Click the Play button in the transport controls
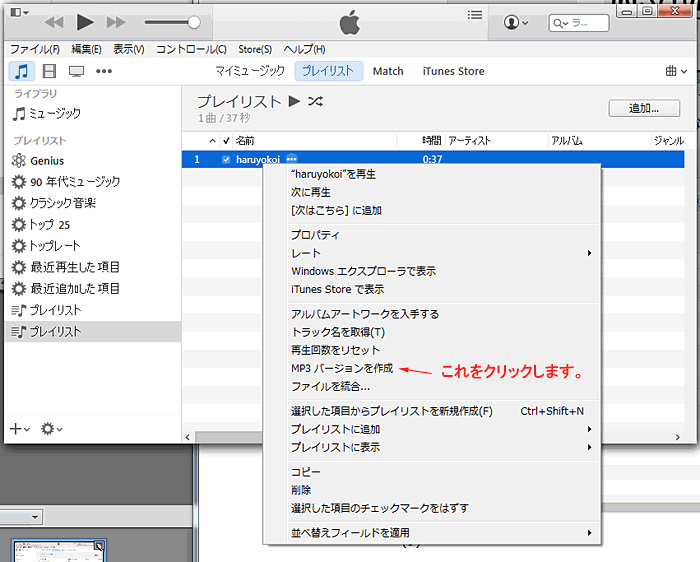This screenshot has height=562, width=700. click(85, 22)
